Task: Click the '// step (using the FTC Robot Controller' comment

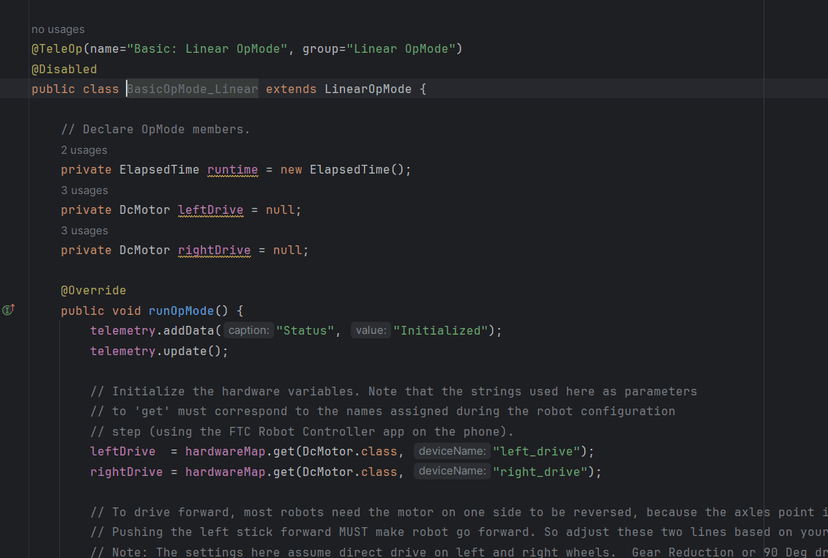Action: [302, 432]
